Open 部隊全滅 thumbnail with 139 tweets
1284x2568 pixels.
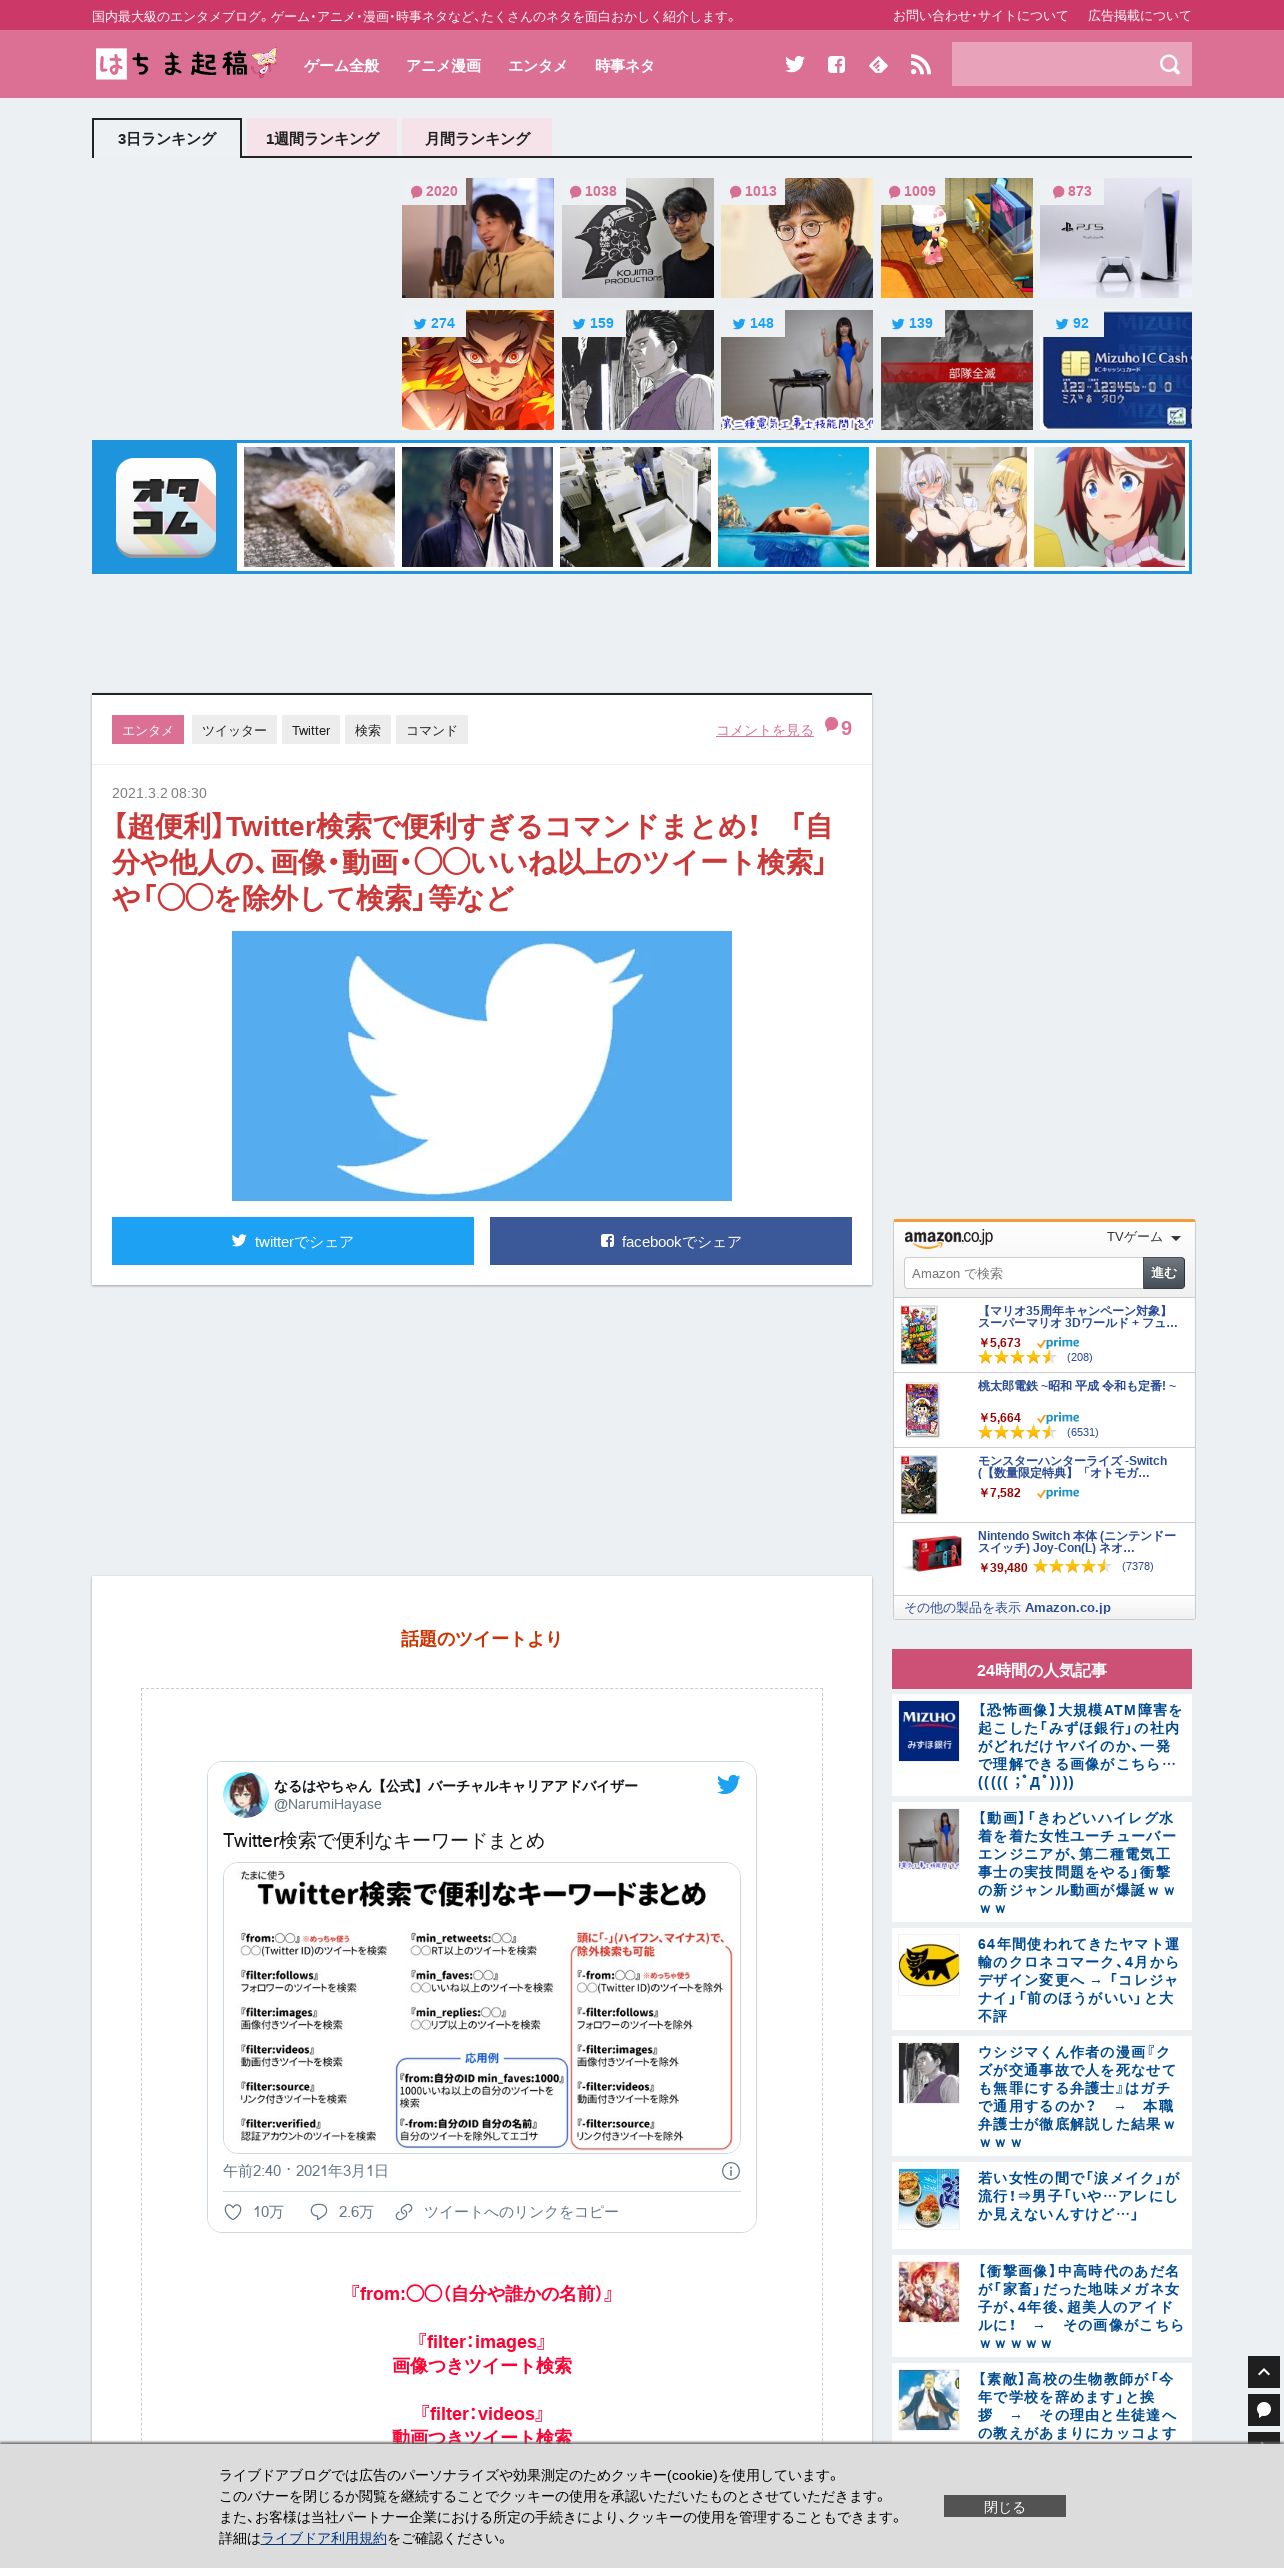(x=957, y=370)
